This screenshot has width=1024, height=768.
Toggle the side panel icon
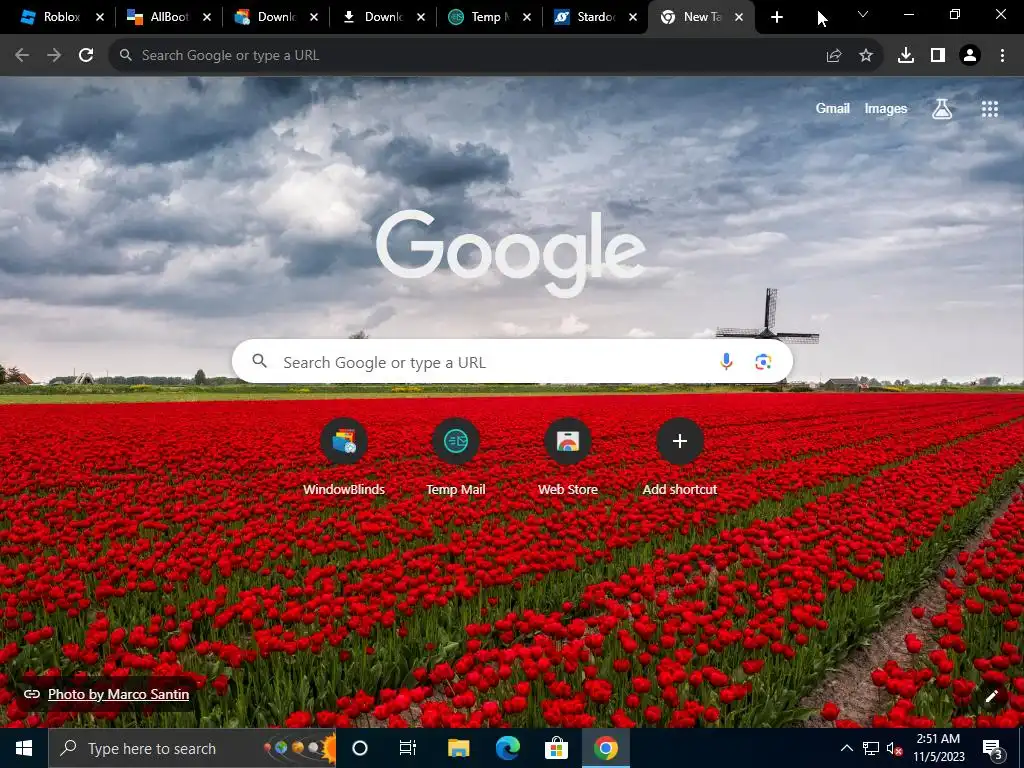pos(938,56)
